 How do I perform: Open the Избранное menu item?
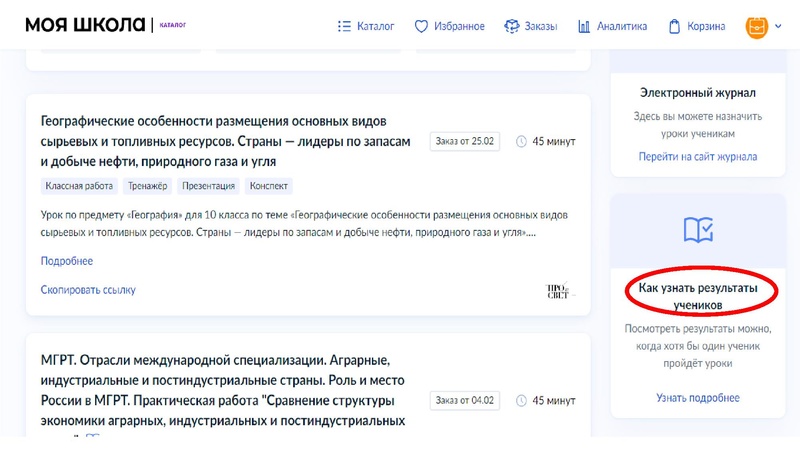(459, 26)
